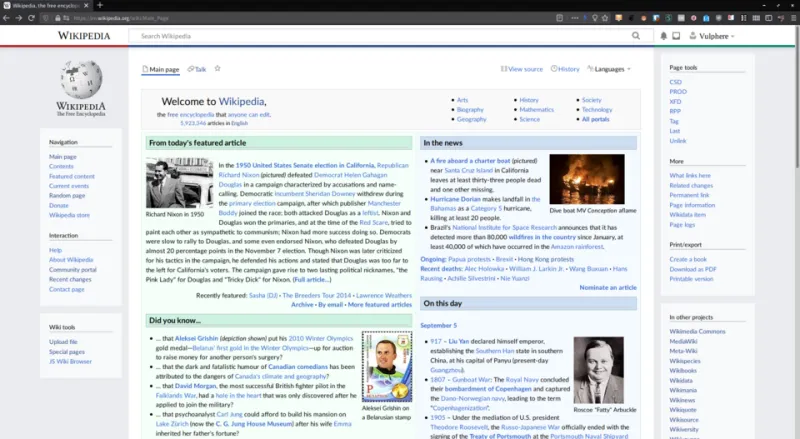This screenshot has height=439, width=800.
Task: Open the Mathematics portal link
Action: pyautogui.click(x=536, y=109)
